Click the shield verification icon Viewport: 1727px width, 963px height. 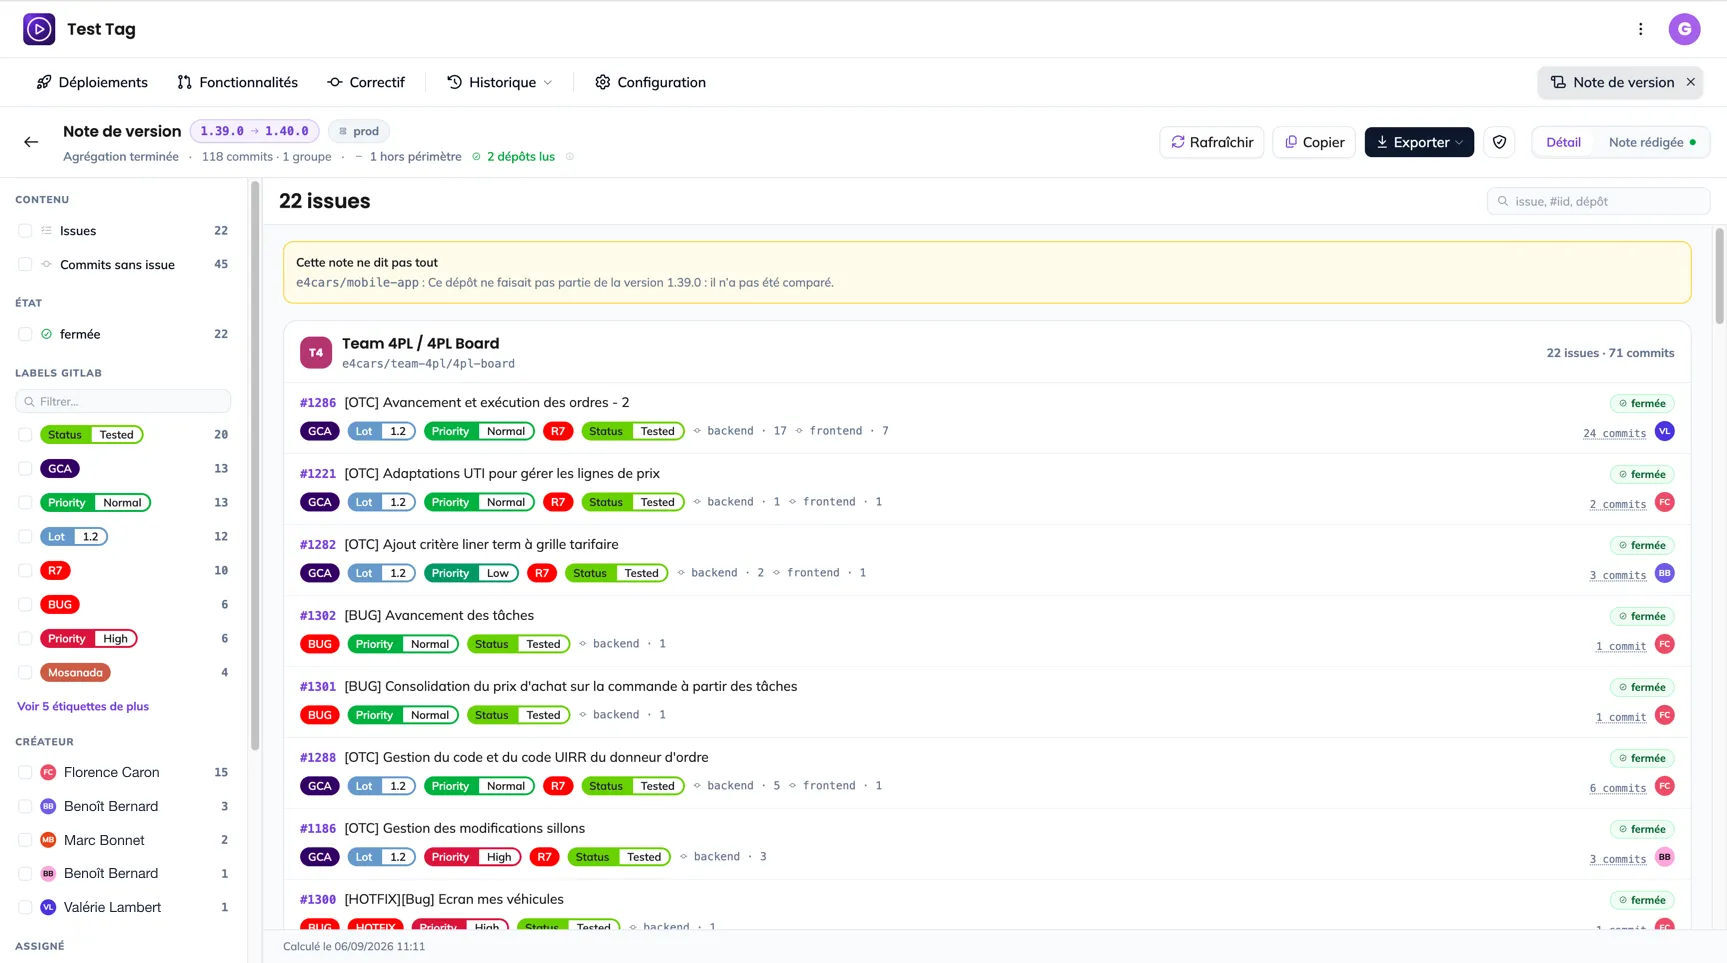(1499, 142)
